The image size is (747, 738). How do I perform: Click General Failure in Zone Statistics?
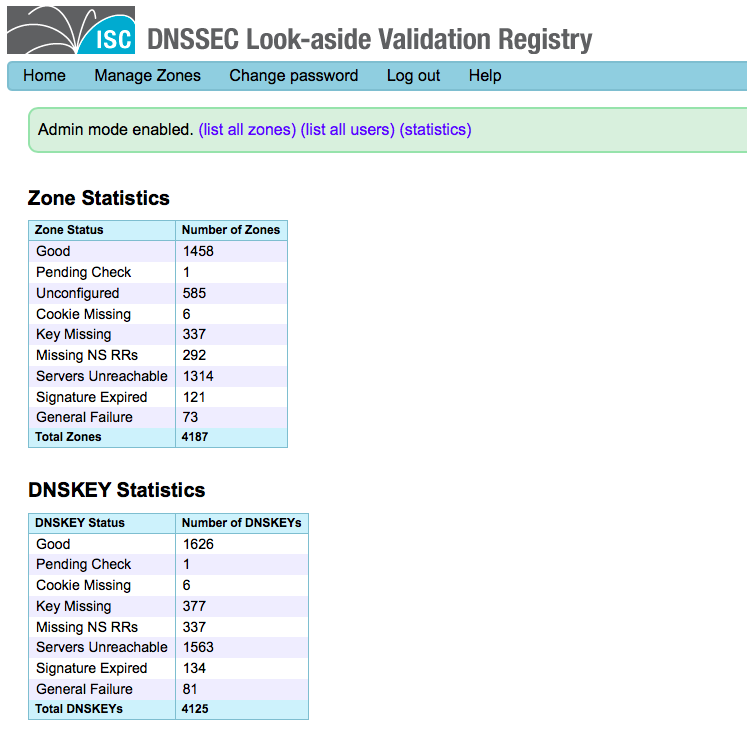click(x=84, y=417)
